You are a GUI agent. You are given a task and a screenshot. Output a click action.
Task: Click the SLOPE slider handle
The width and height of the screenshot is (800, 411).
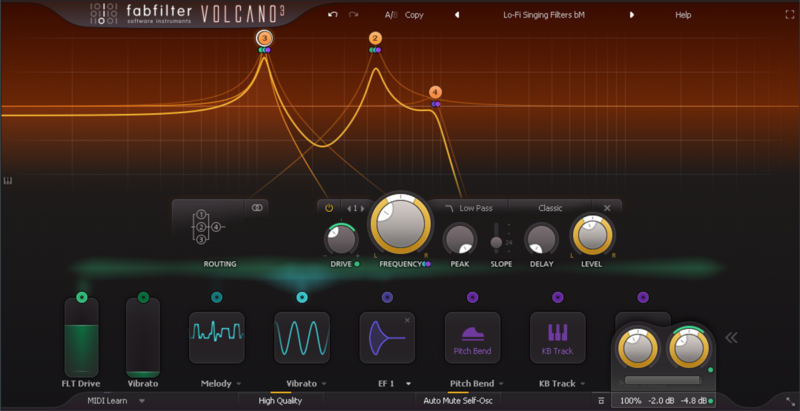pos(496,242)
